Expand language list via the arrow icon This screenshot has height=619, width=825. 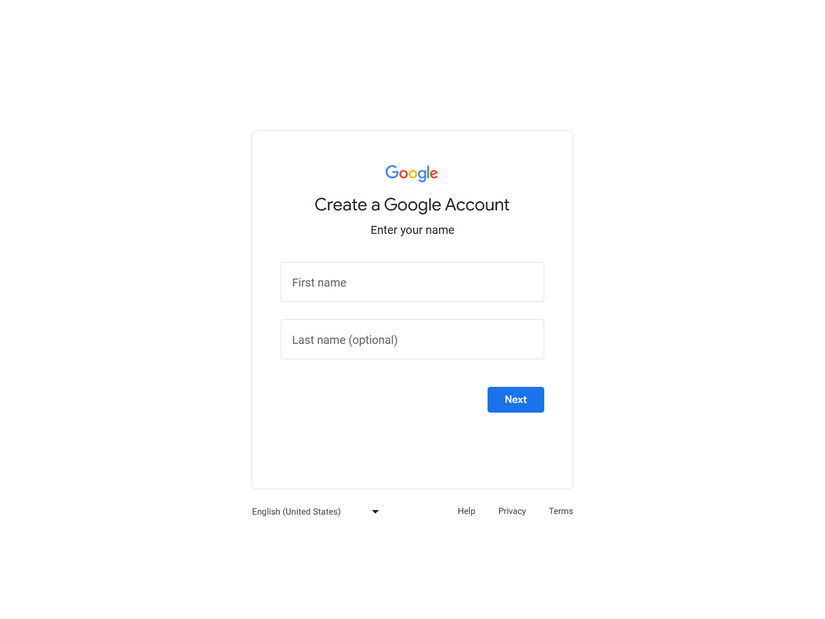375,512
